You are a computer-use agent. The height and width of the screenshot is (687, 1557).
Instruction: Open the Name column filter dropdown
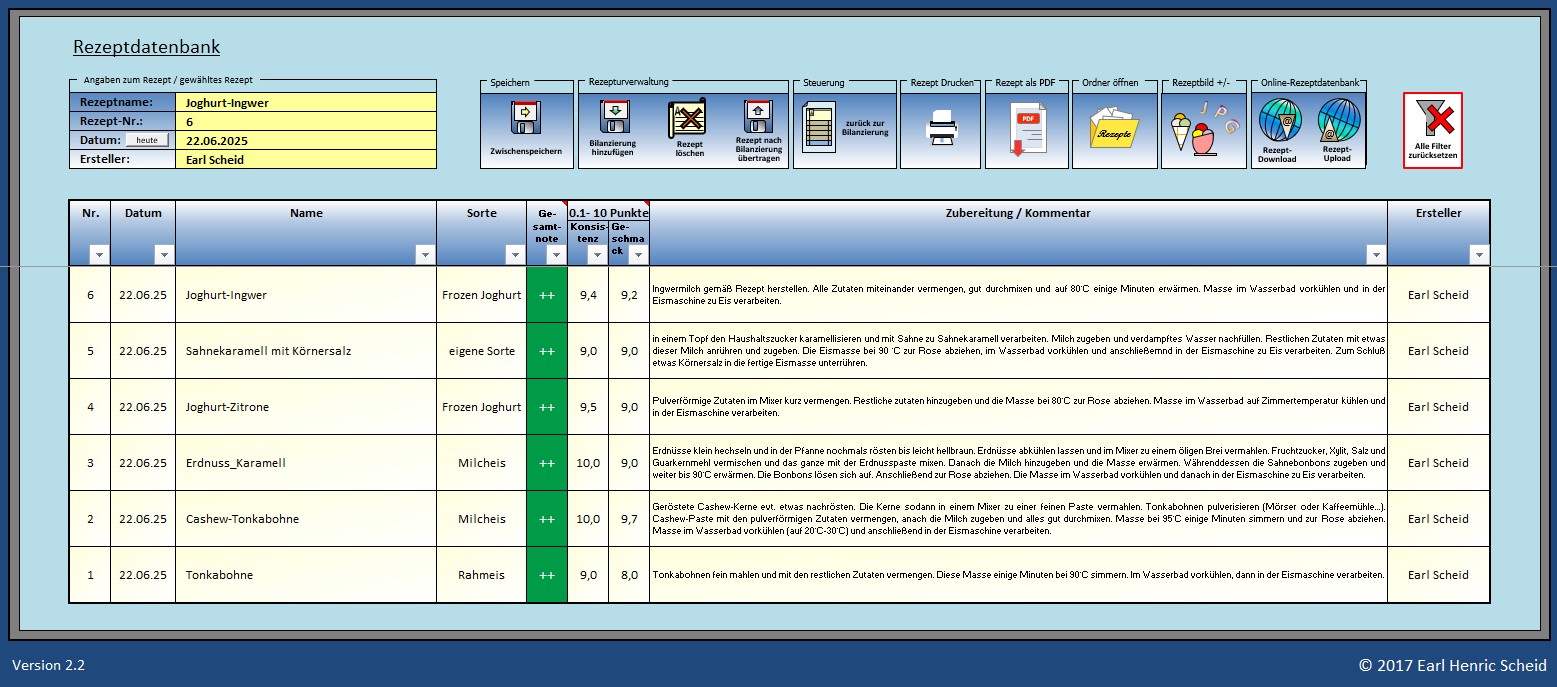pos(425,255)
